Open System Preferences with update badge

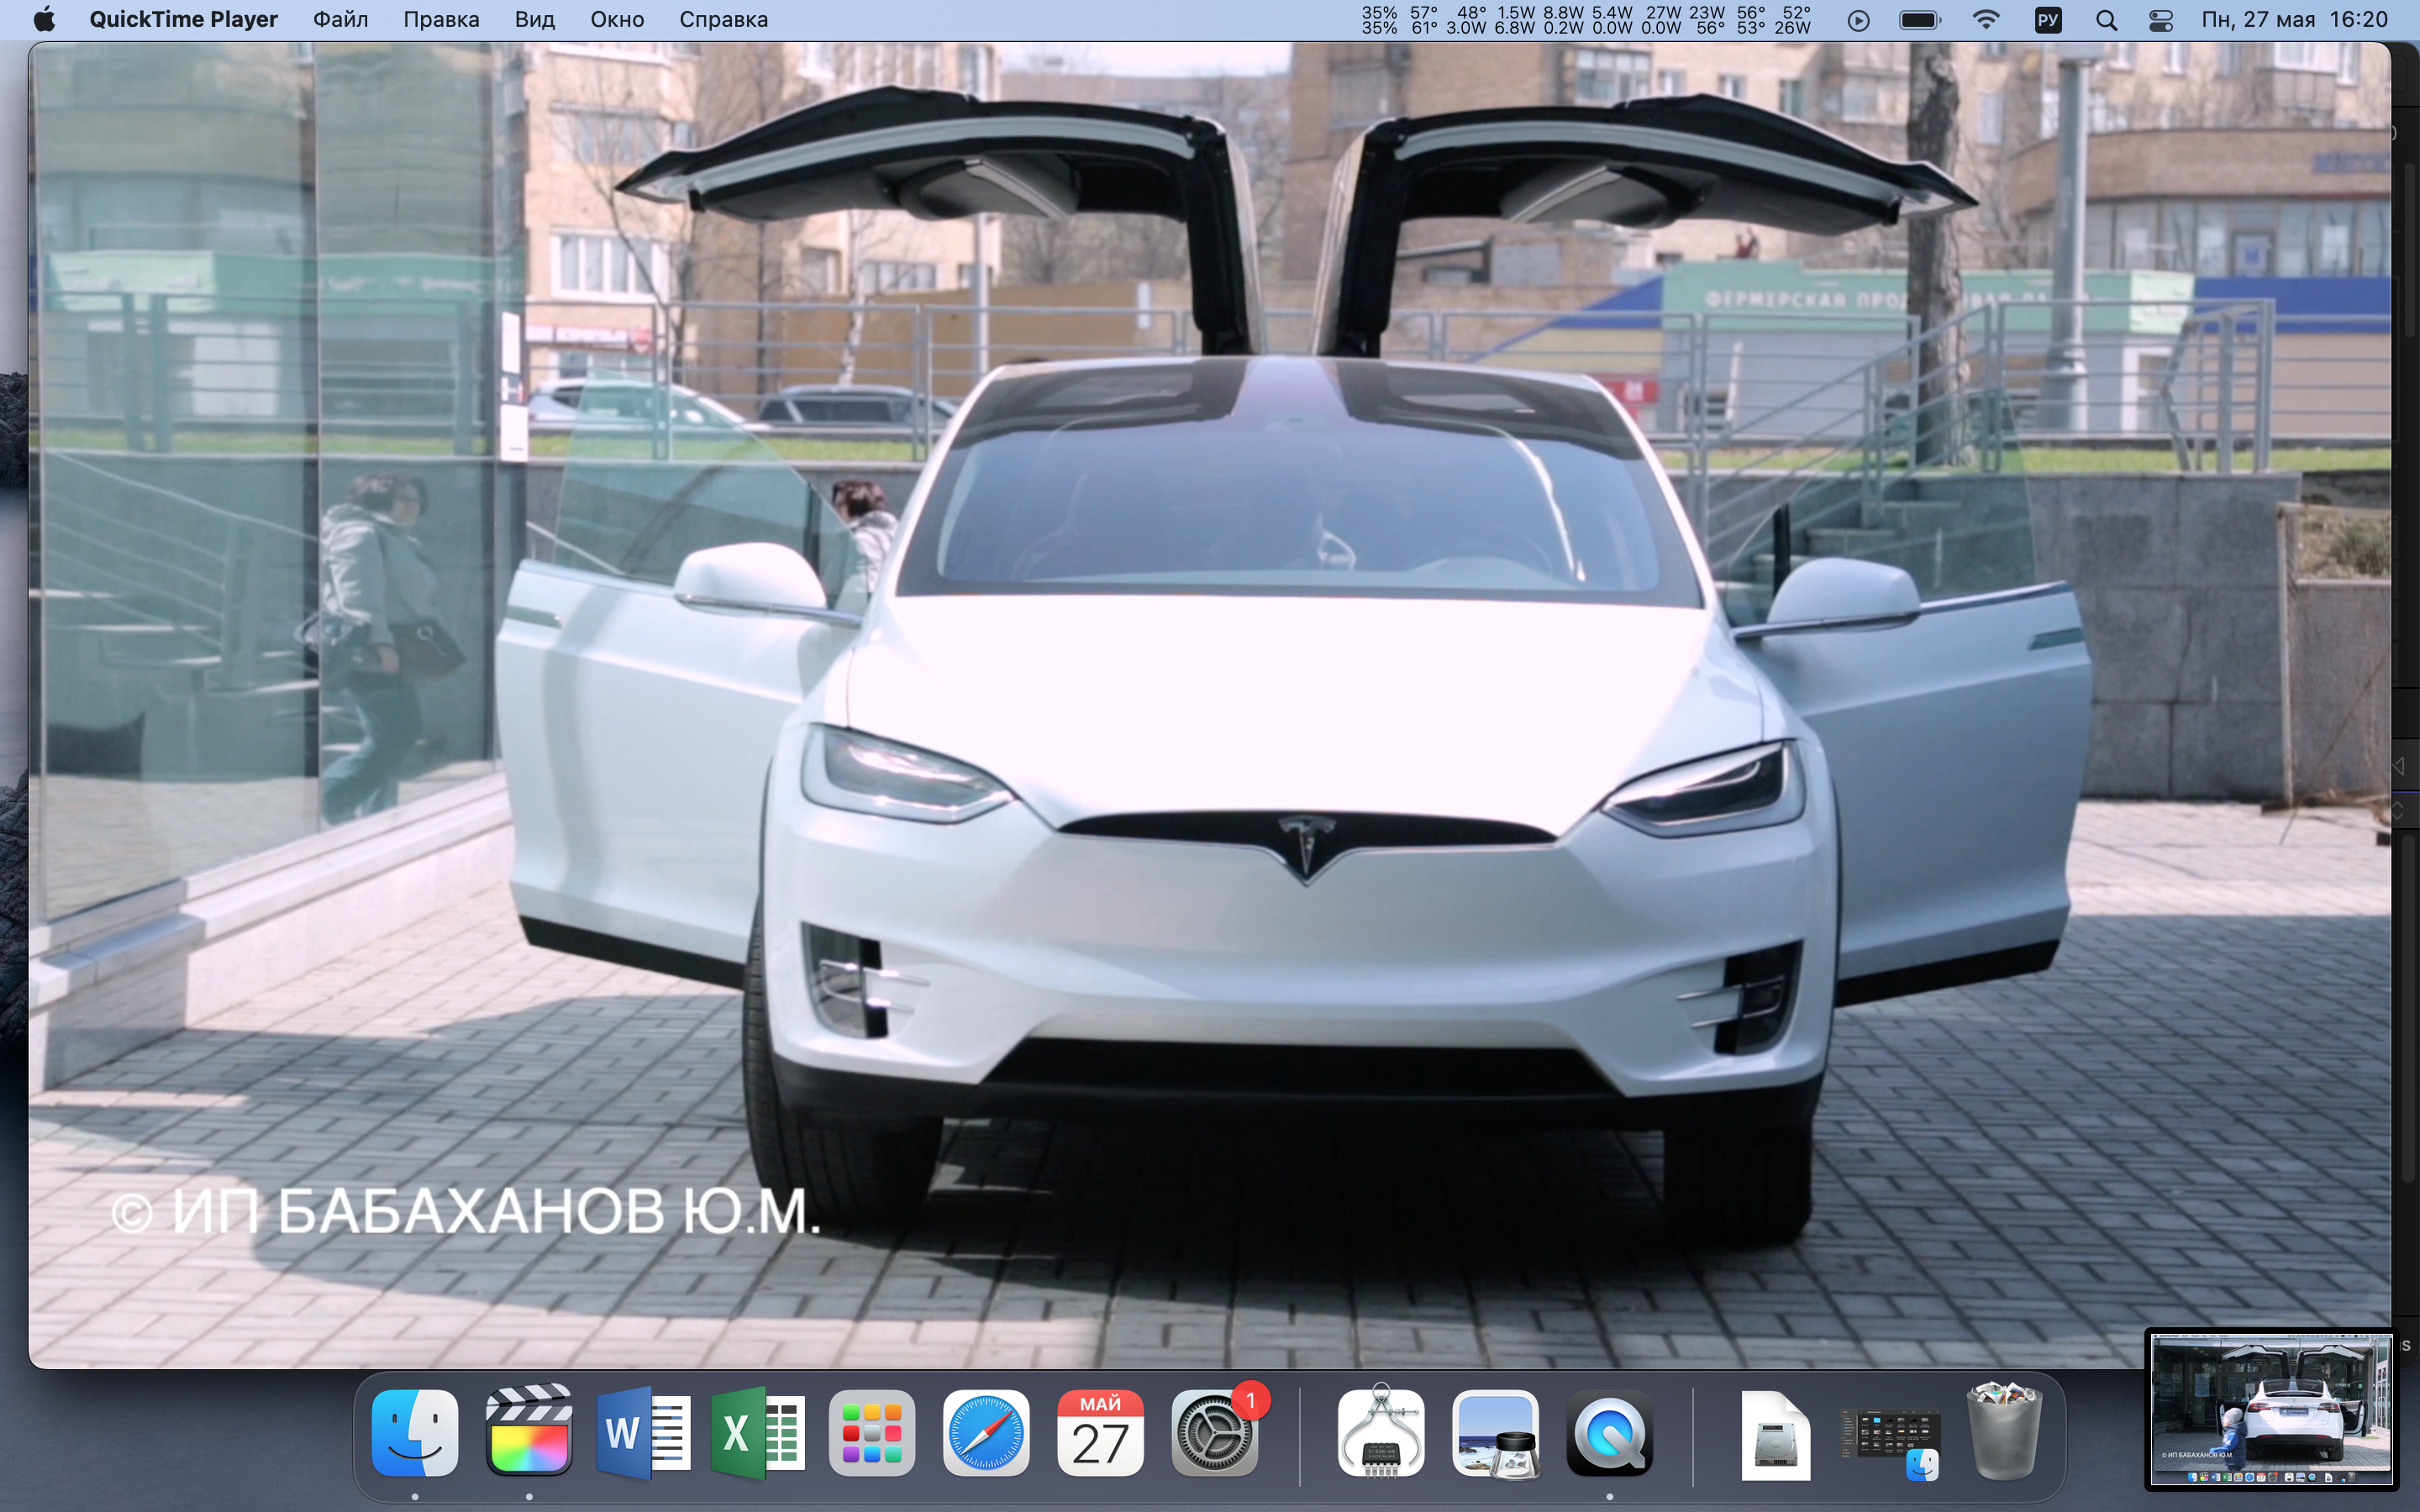pos(1214,1434)
